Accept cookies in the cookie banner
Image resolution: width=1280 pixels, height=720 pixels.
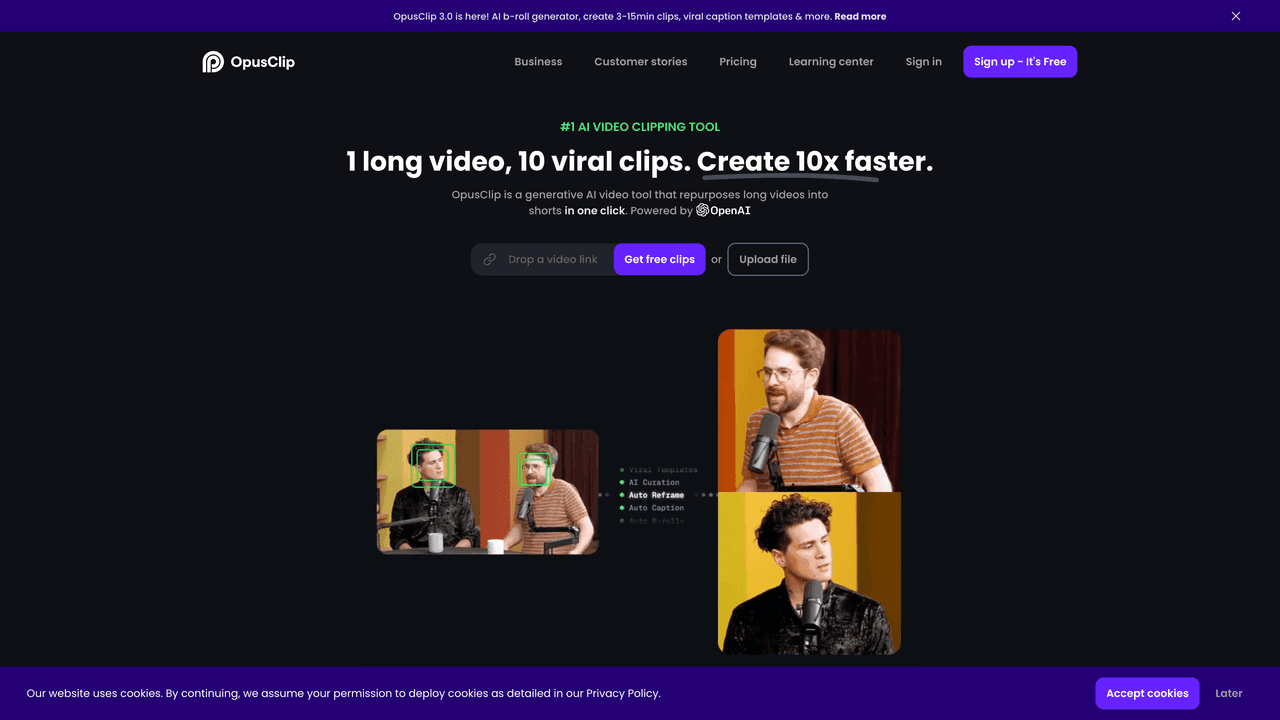pyautogui.click(x=1147, y=693)
